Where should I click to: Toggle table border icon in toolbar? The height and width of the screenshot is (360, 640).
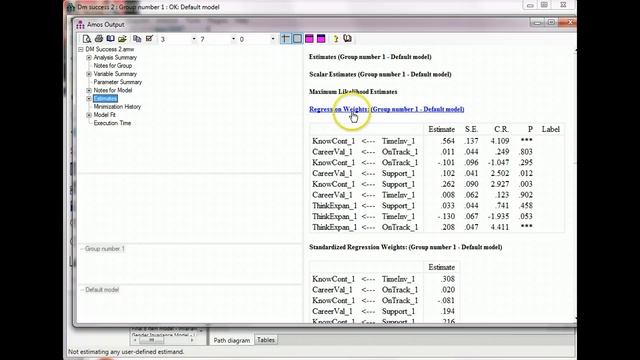pos(297,39)
